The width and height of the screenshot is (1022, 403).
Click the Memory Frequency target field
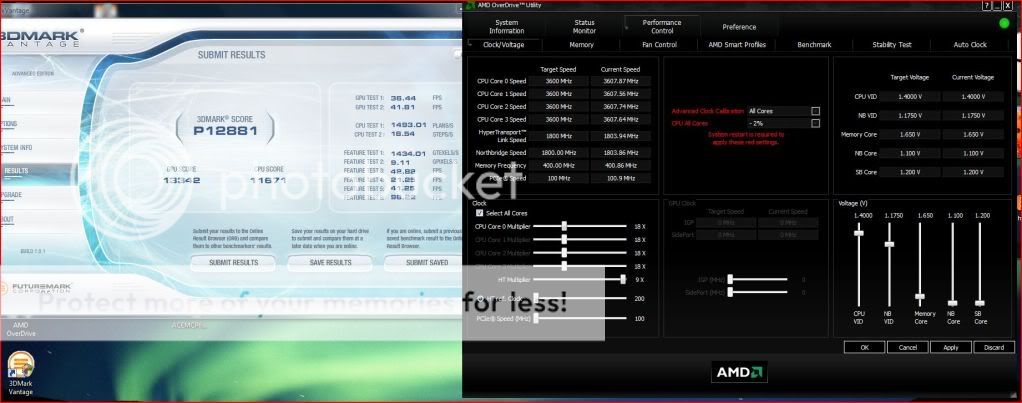click(x=558, y=166)
